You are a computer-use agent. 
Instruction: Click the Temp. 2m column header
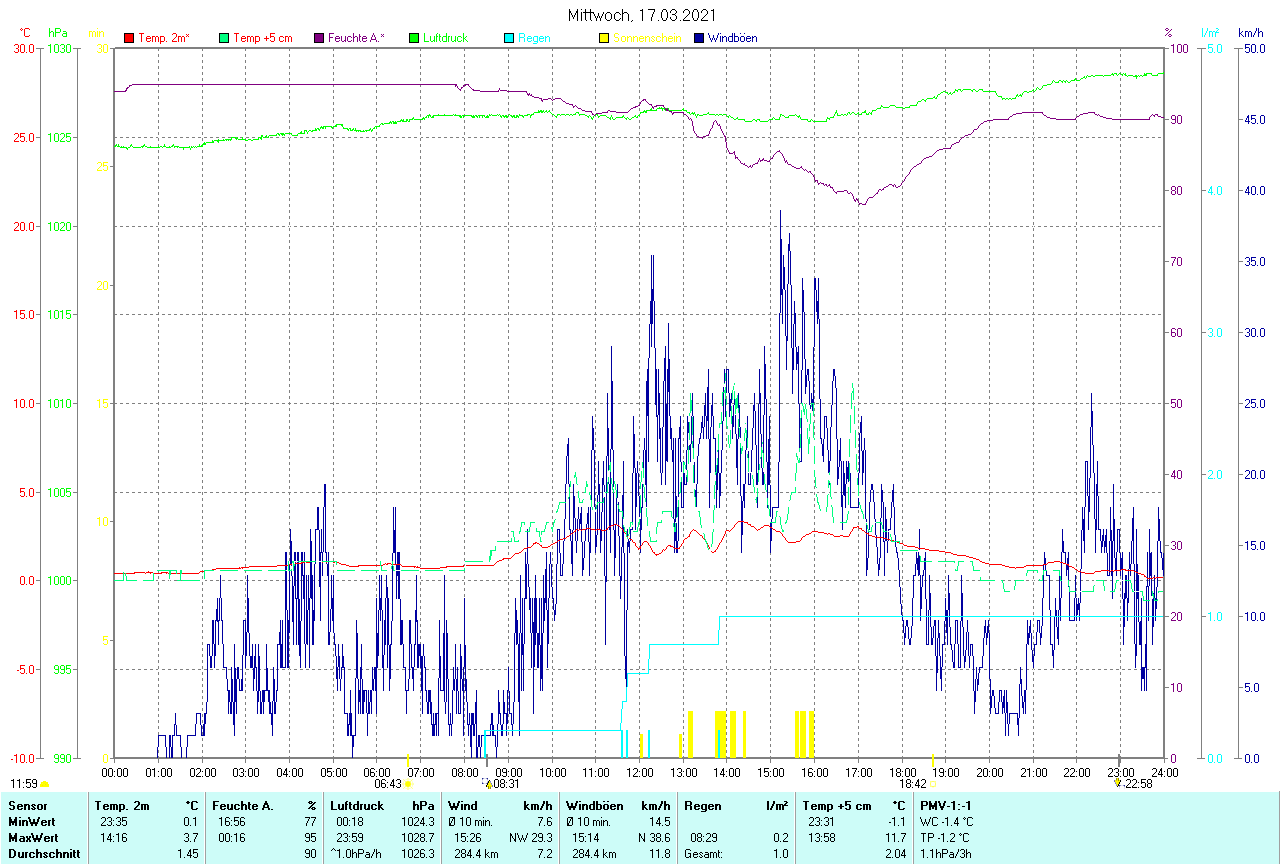[122, 805]
